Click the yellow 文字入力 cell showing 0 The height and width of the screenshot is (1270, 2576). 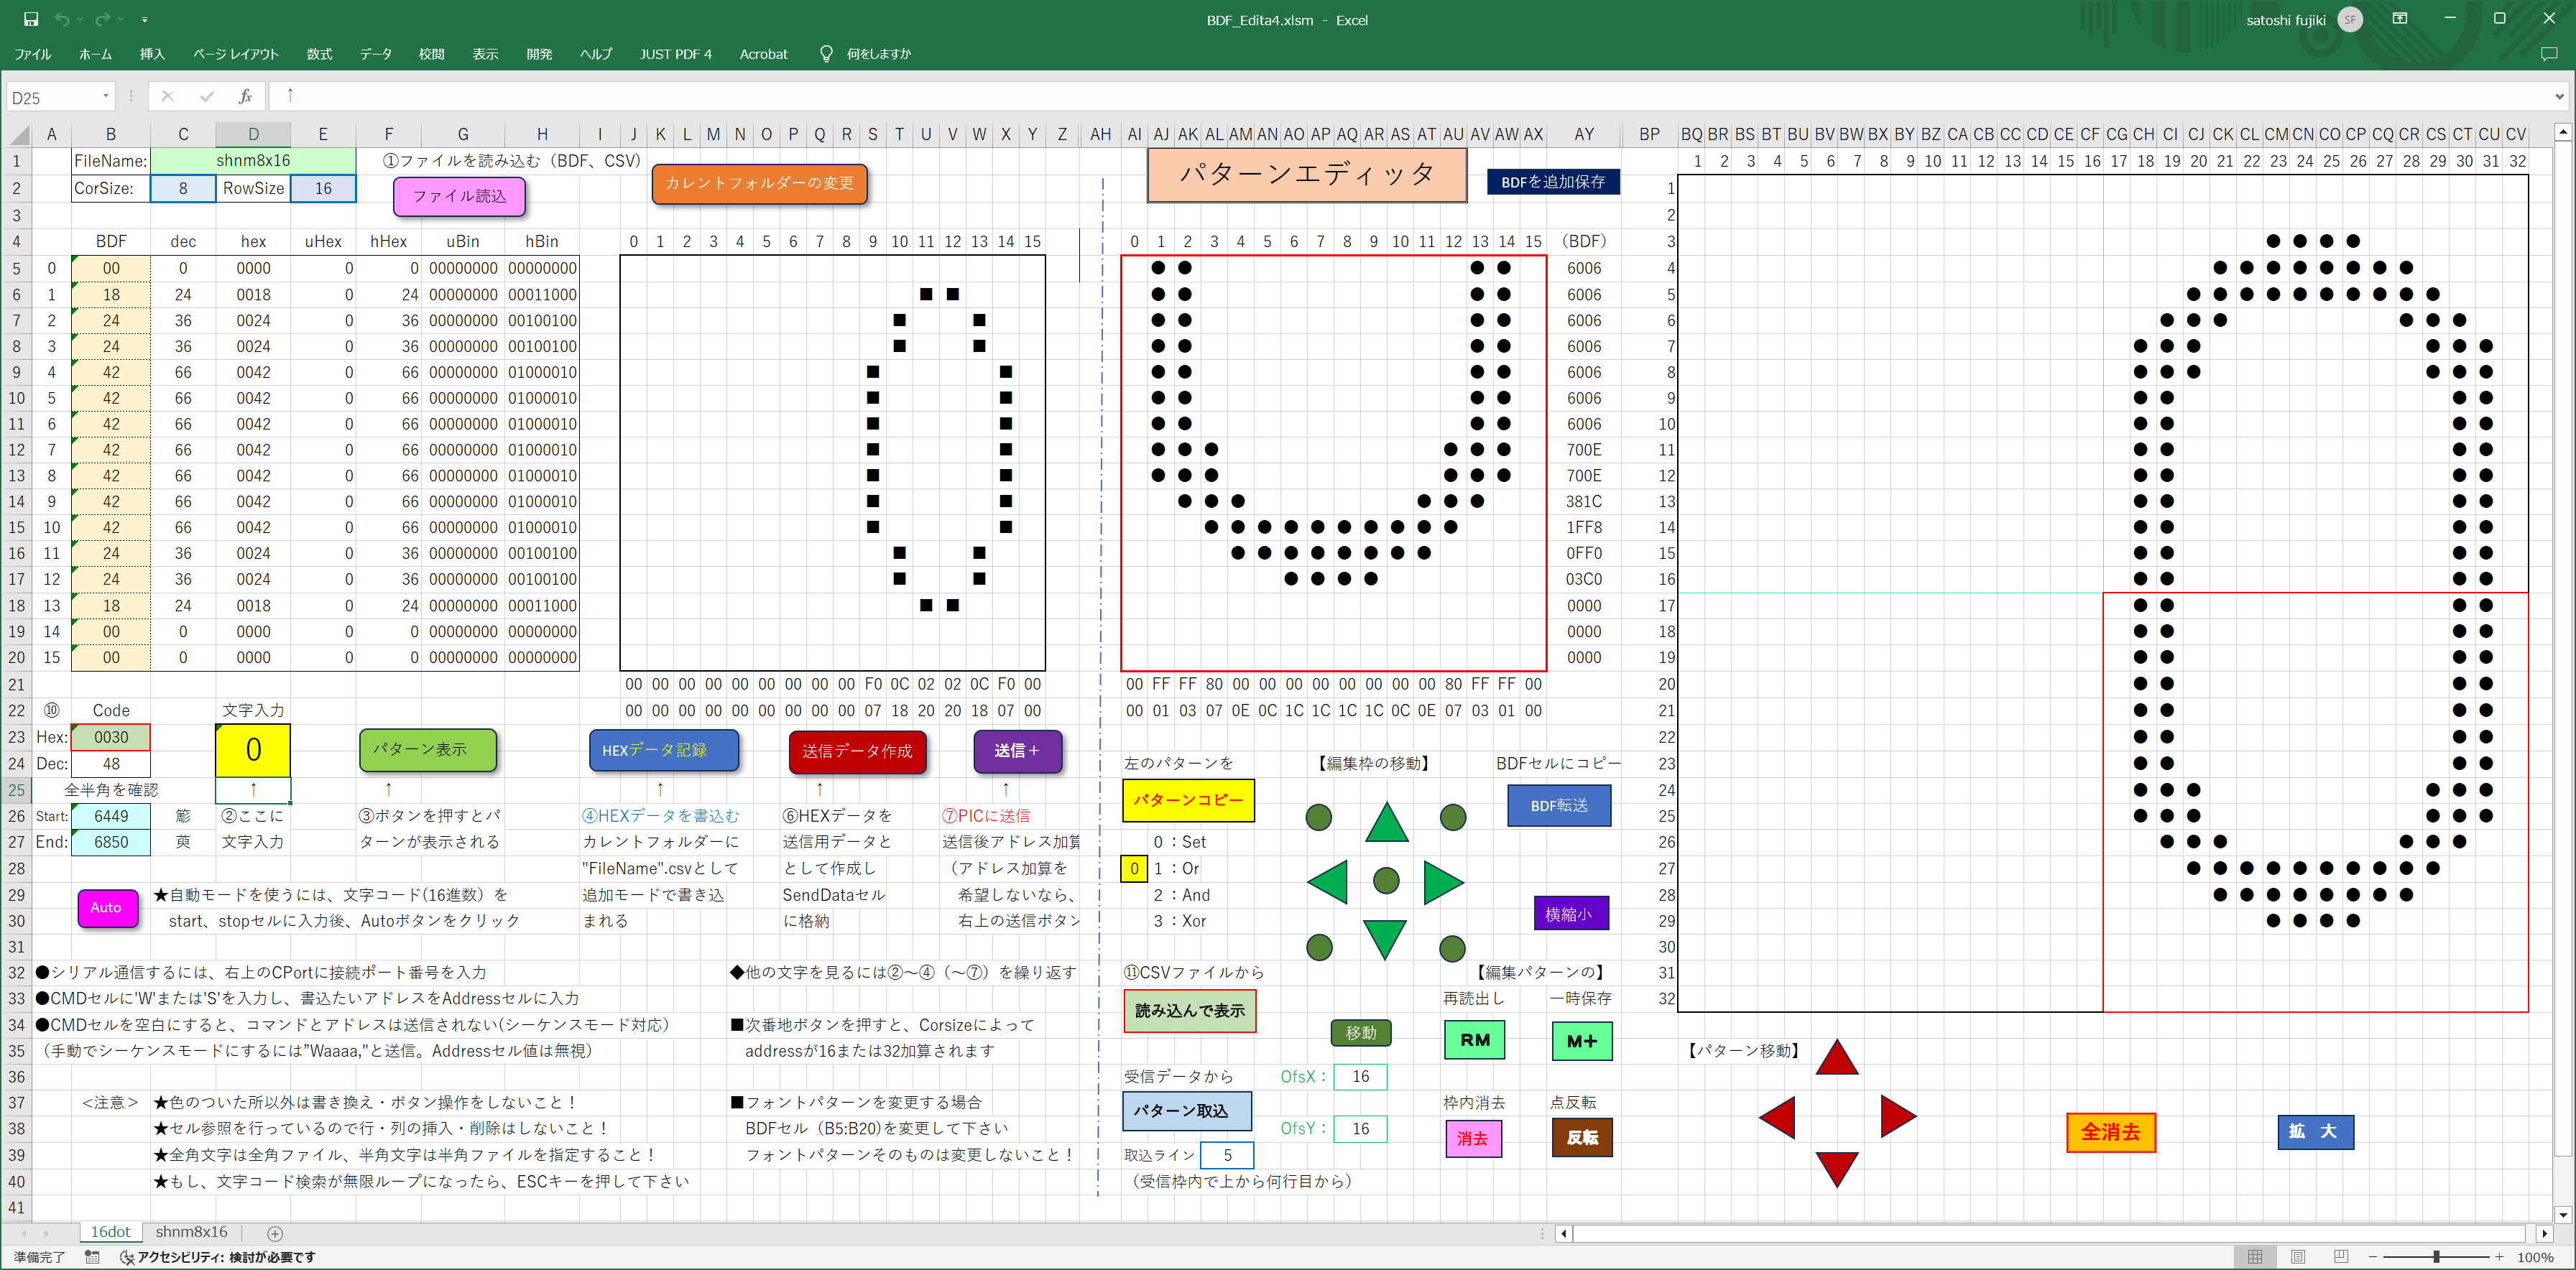click(253, 751)
